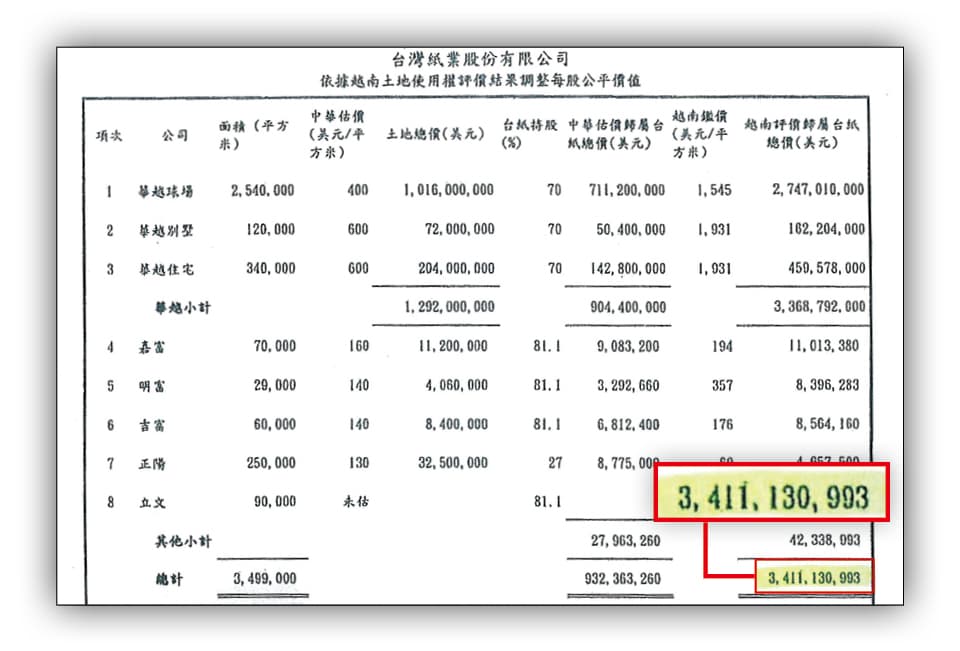Click subtotal 904,400,000
The width and height of the screenshot is (960, 651).
tap(628, 307)
